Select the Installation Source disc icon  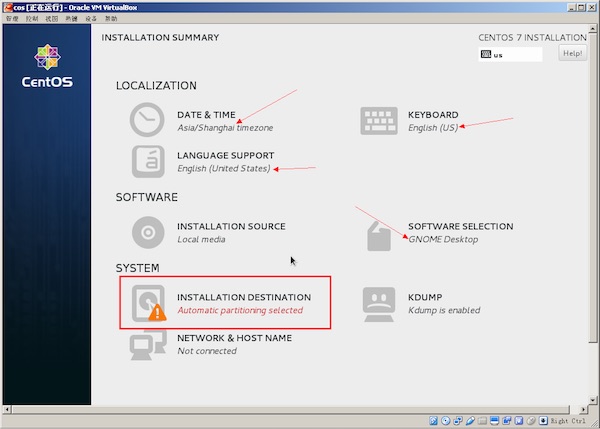[147, 232]
